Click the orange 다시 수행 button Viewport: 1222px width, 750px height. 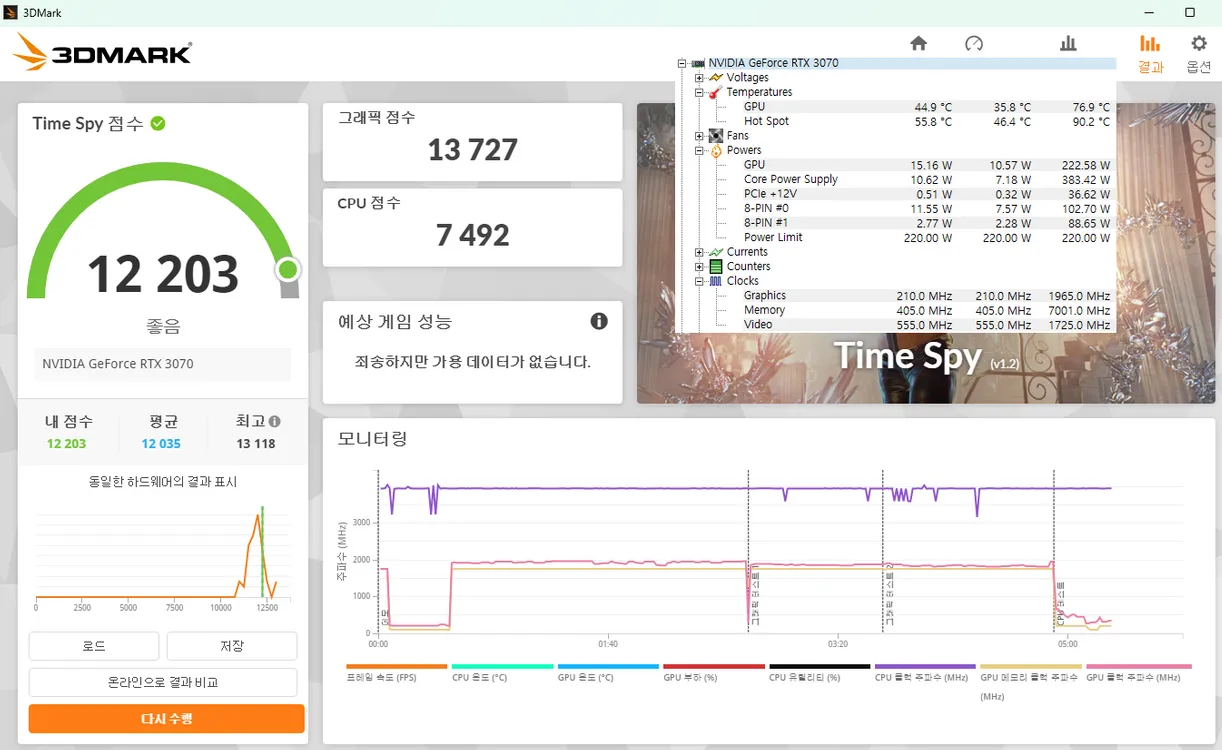pyautogui.click(x=166, y=719)
